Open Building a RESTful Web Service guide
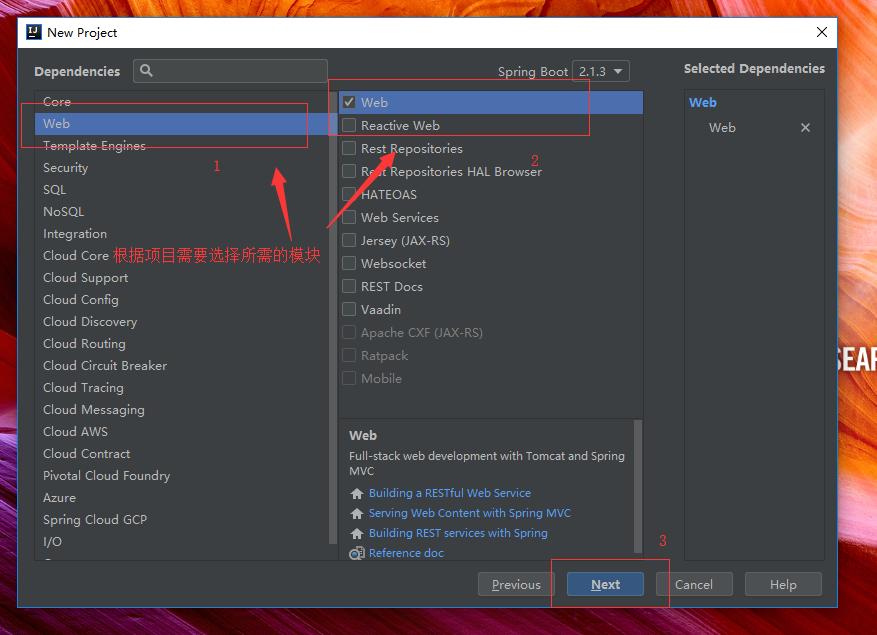Image resolution: width=877 pixels, height=635 pixels. click(450, 493)
